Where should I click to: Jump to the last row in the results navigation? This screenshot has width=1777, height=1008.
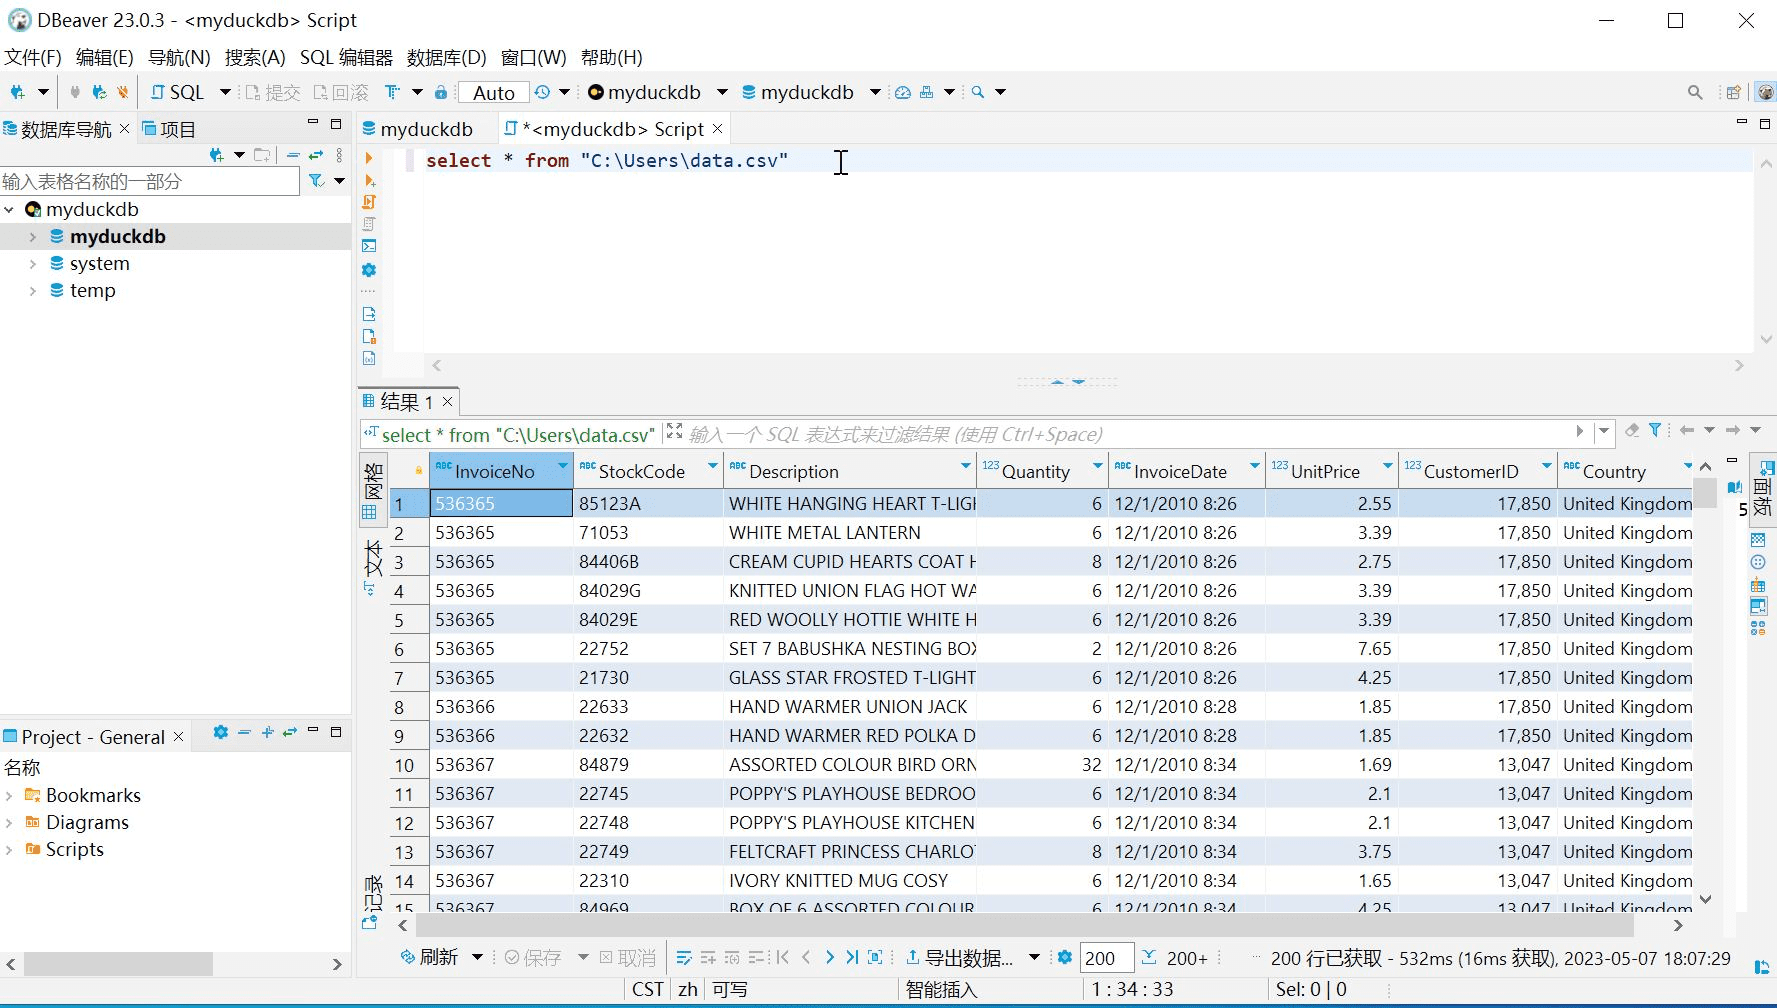tap(852, 957)
